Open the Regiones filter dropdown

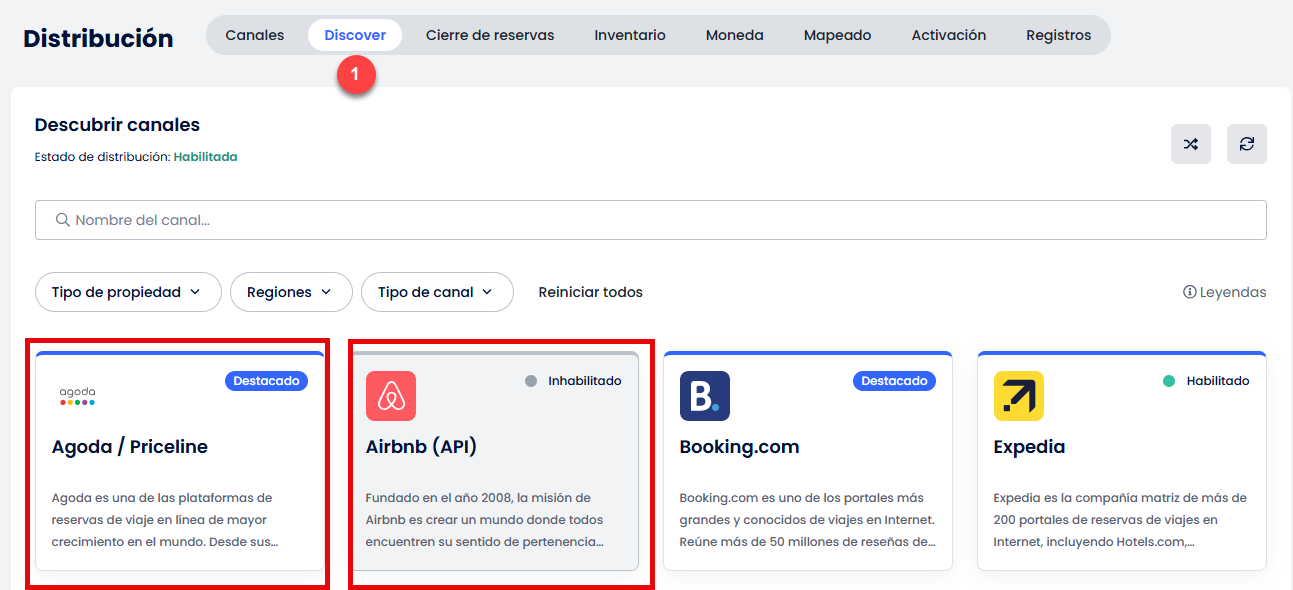(291, 292)
